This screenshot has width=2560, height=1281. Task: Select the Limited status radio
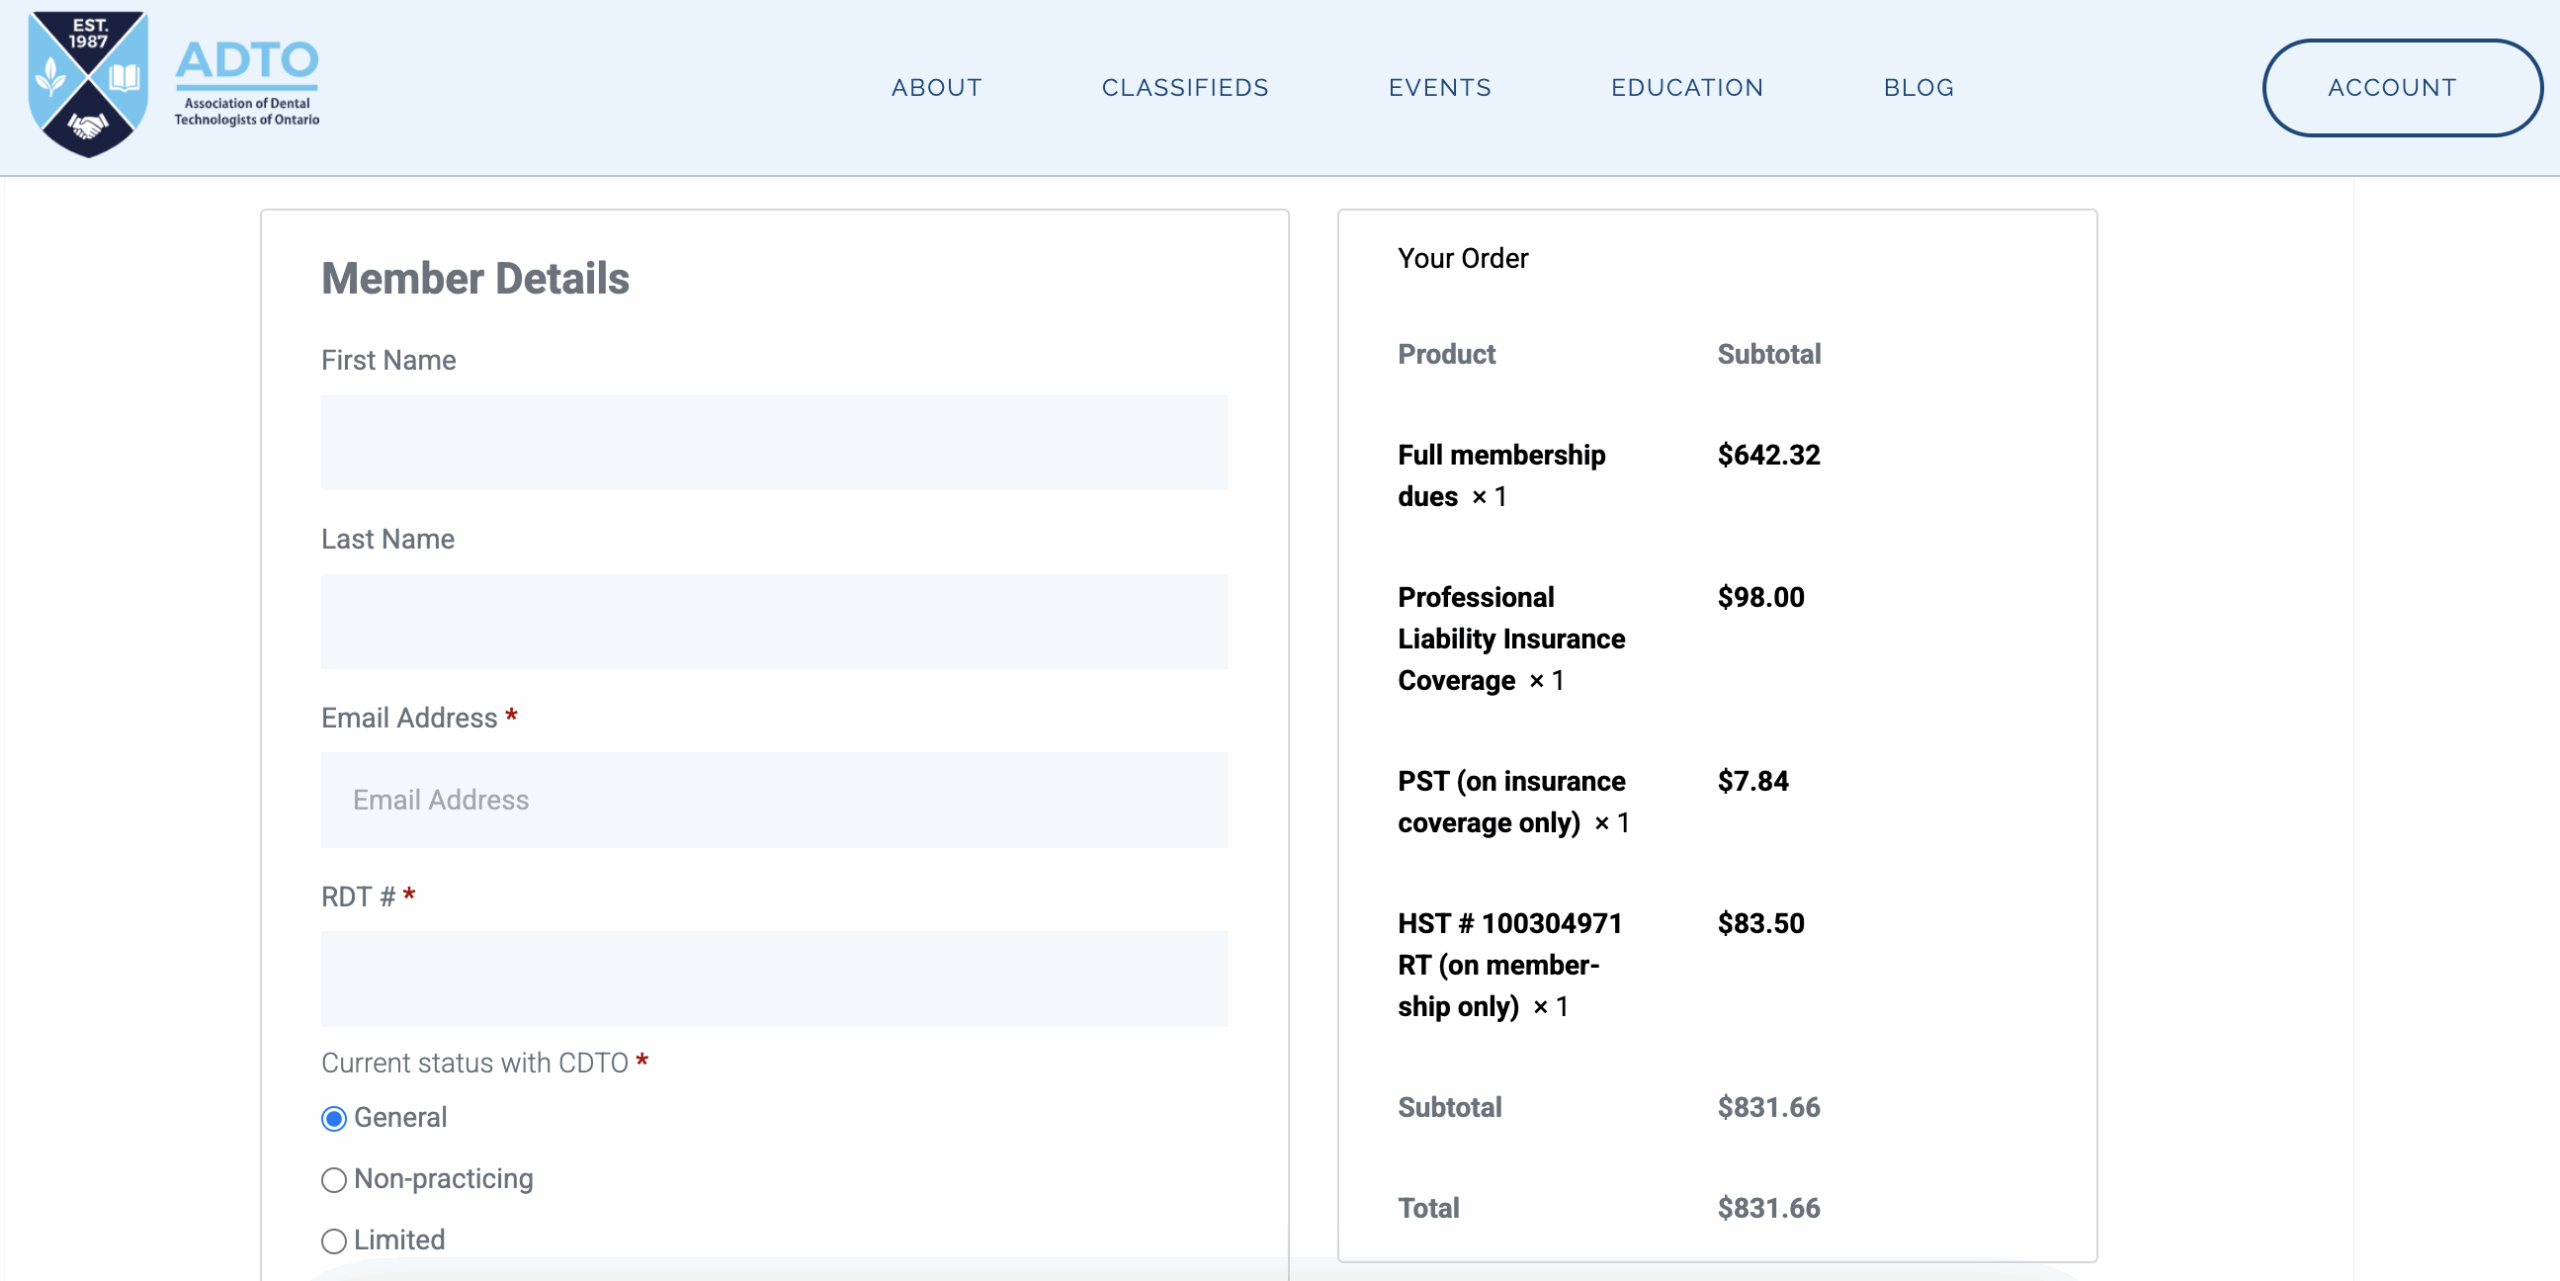tap(334, 1241)
